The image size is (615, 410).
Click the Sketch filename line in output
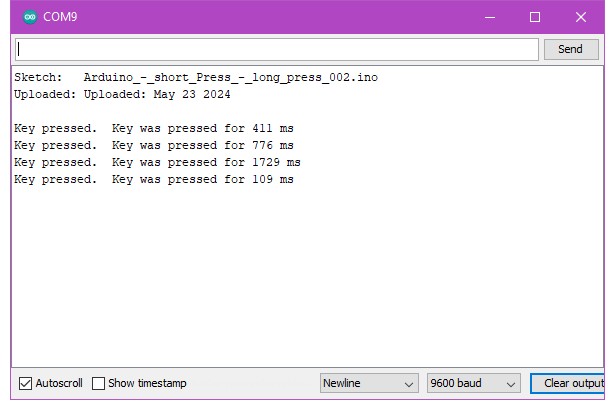click(x=196, y=77)
